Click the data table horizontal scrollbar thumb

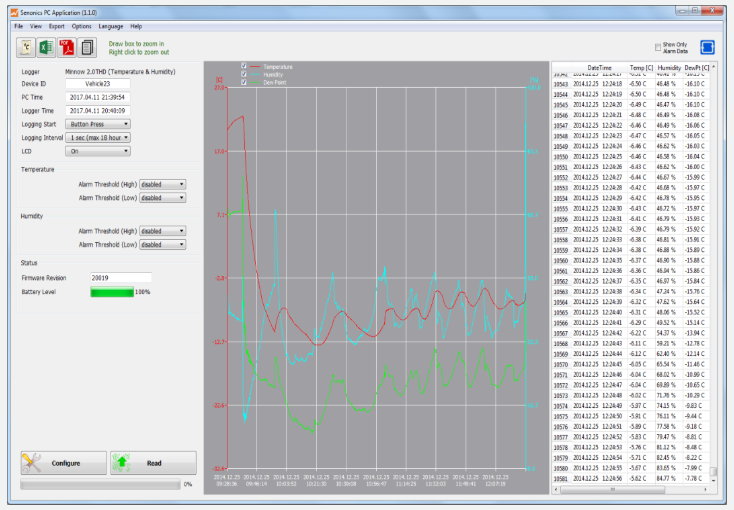tap(612, 489)
